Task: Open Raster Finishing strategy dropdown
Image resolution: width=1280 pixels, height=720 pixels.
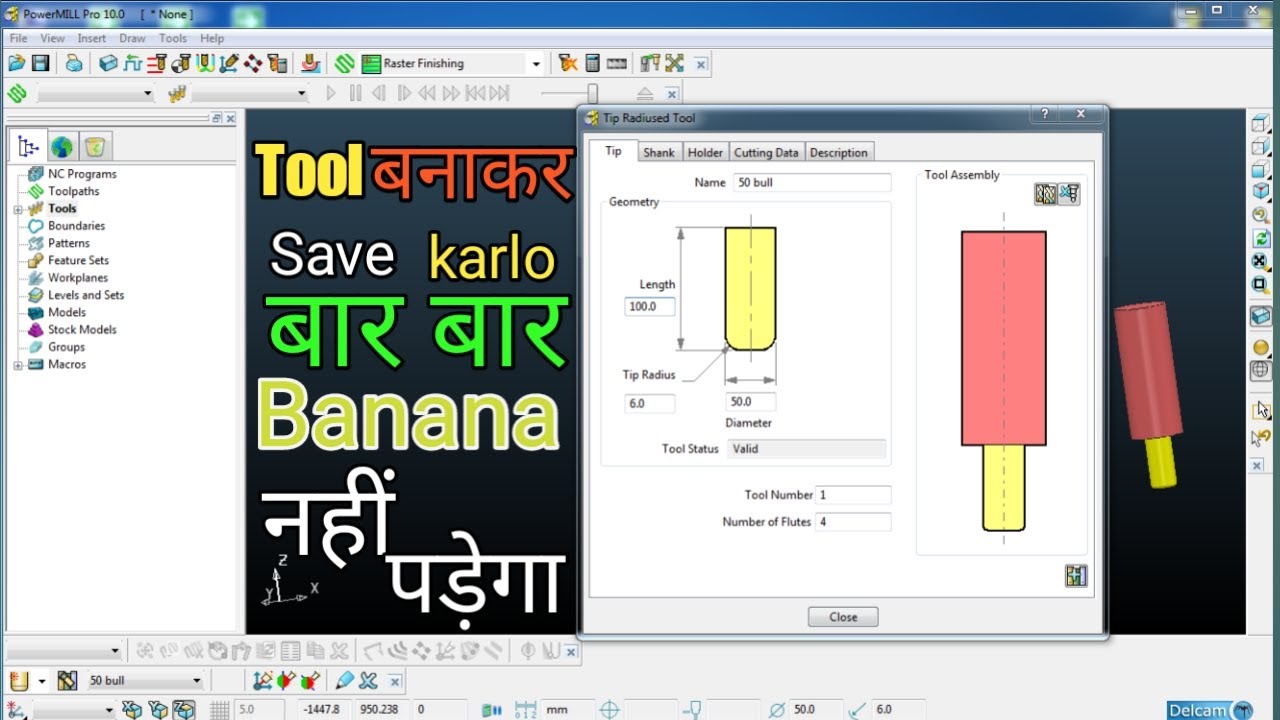Action: (x=536, y=64)
